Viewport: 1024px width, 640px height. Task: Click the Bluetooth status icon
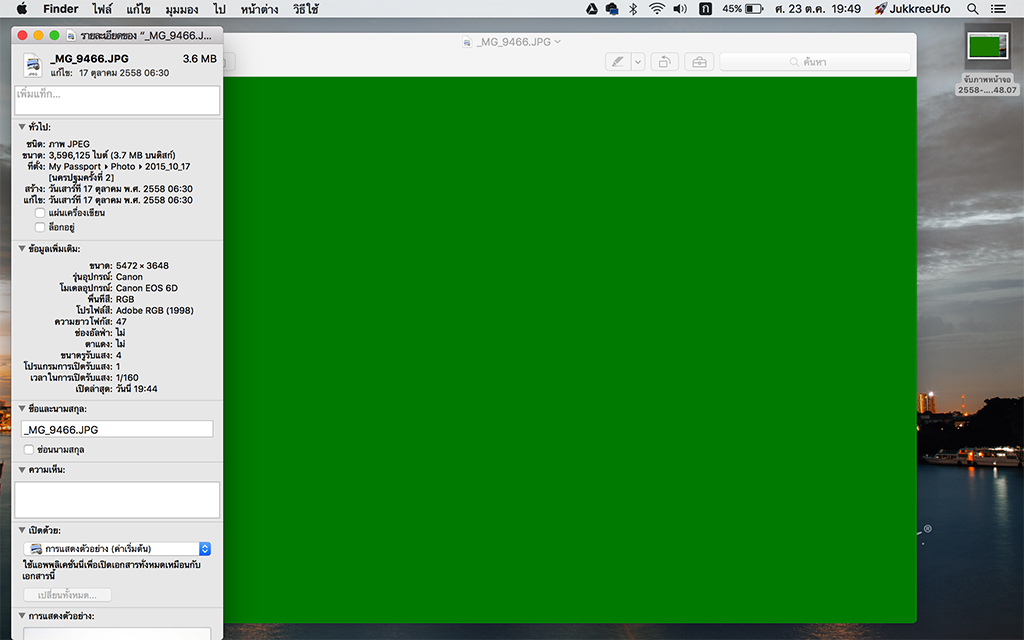tap(633, 8)
